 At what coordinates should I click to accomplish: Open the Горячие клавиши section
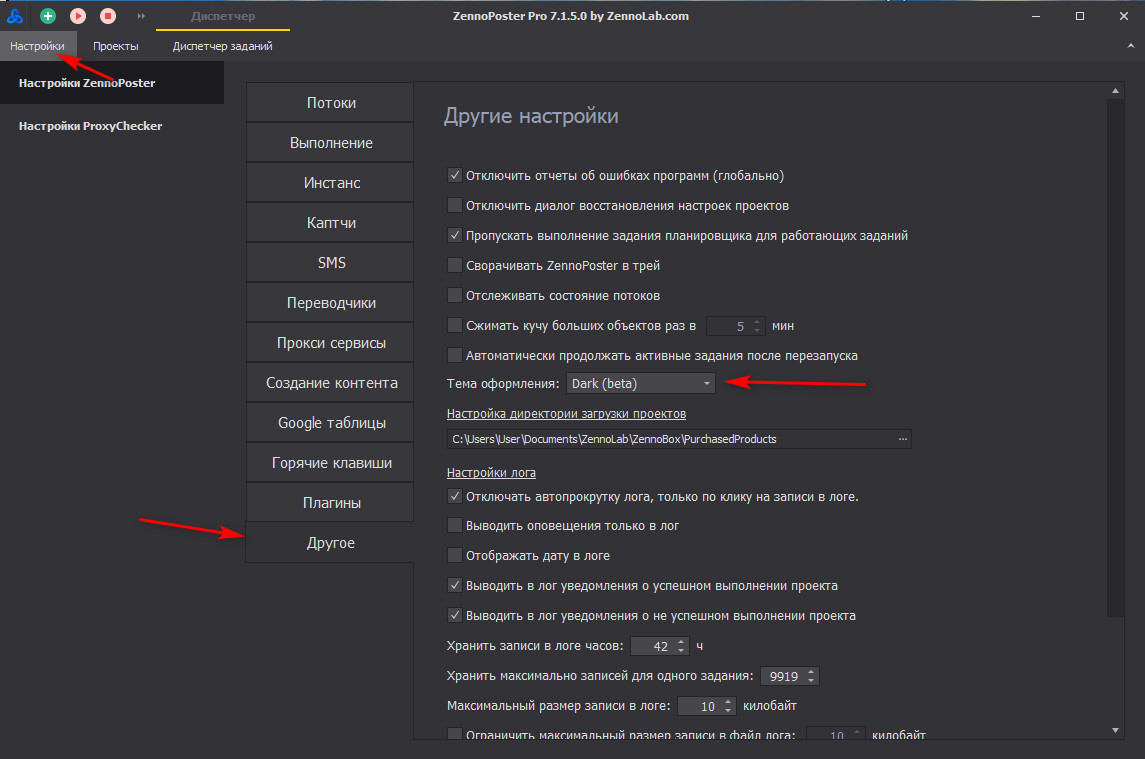(x=331, y=463)
